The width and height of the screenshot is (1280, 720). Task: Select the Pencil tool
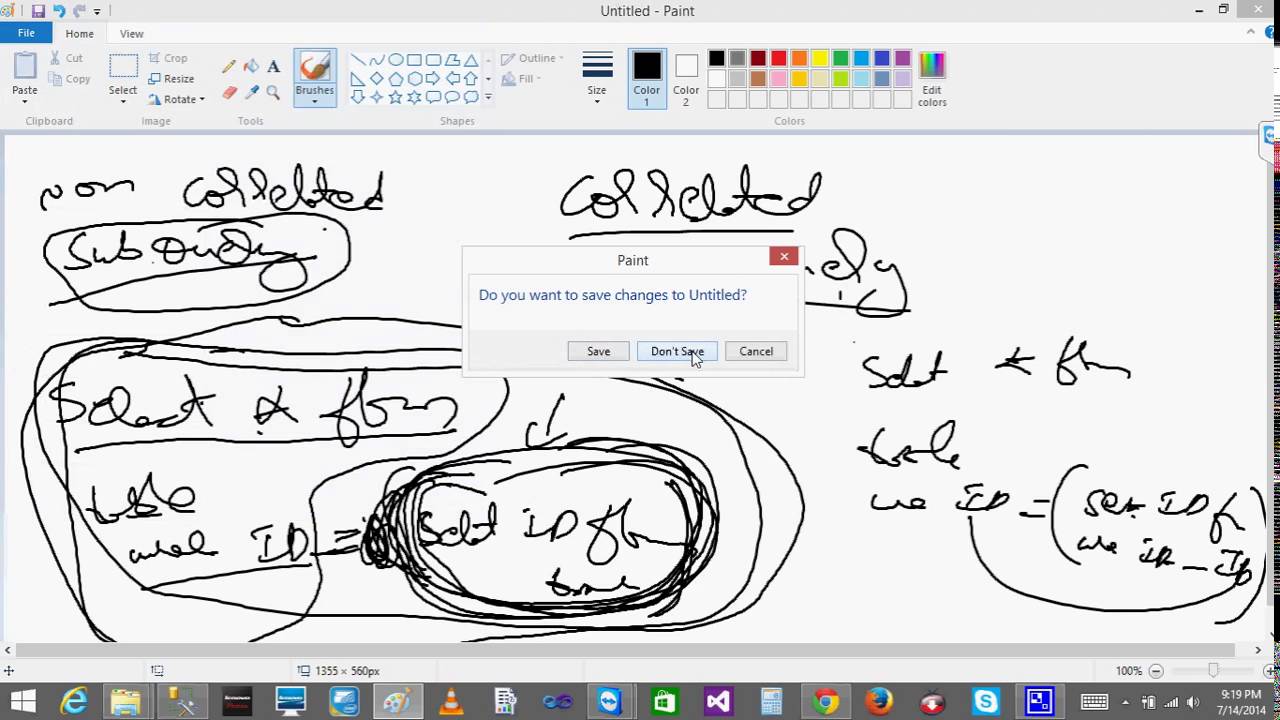(x=229, y=67)
